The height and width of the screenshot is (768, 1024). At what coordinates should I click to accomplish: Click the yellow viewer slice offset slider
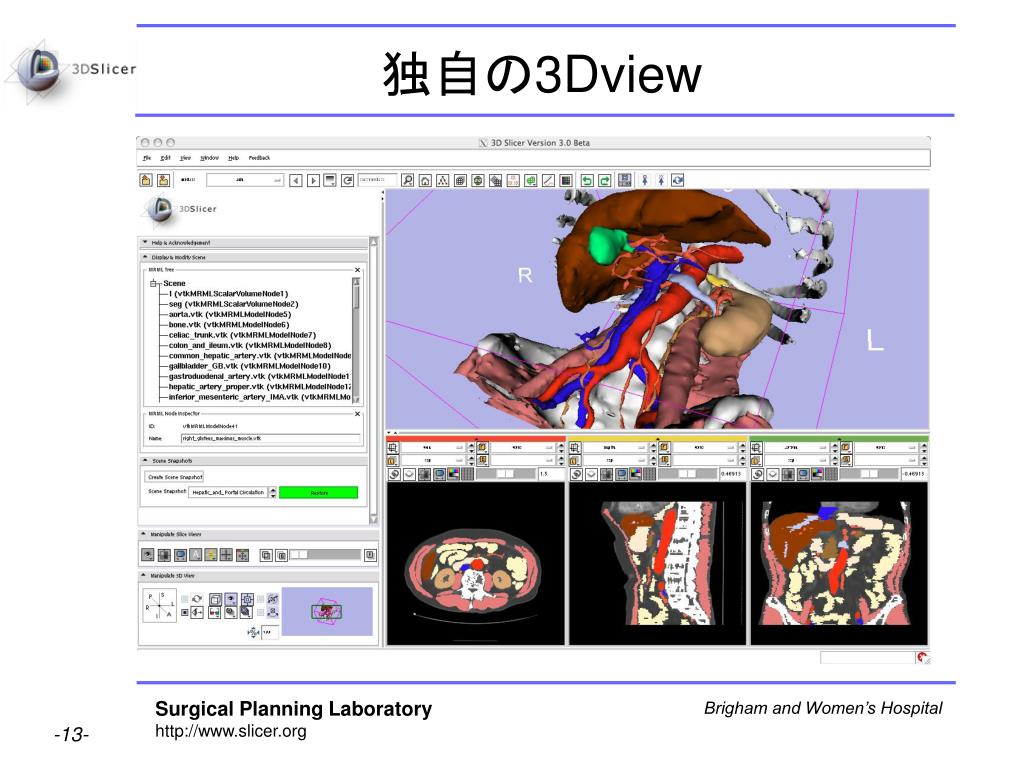pyautogui.click(x=688, y=474)
